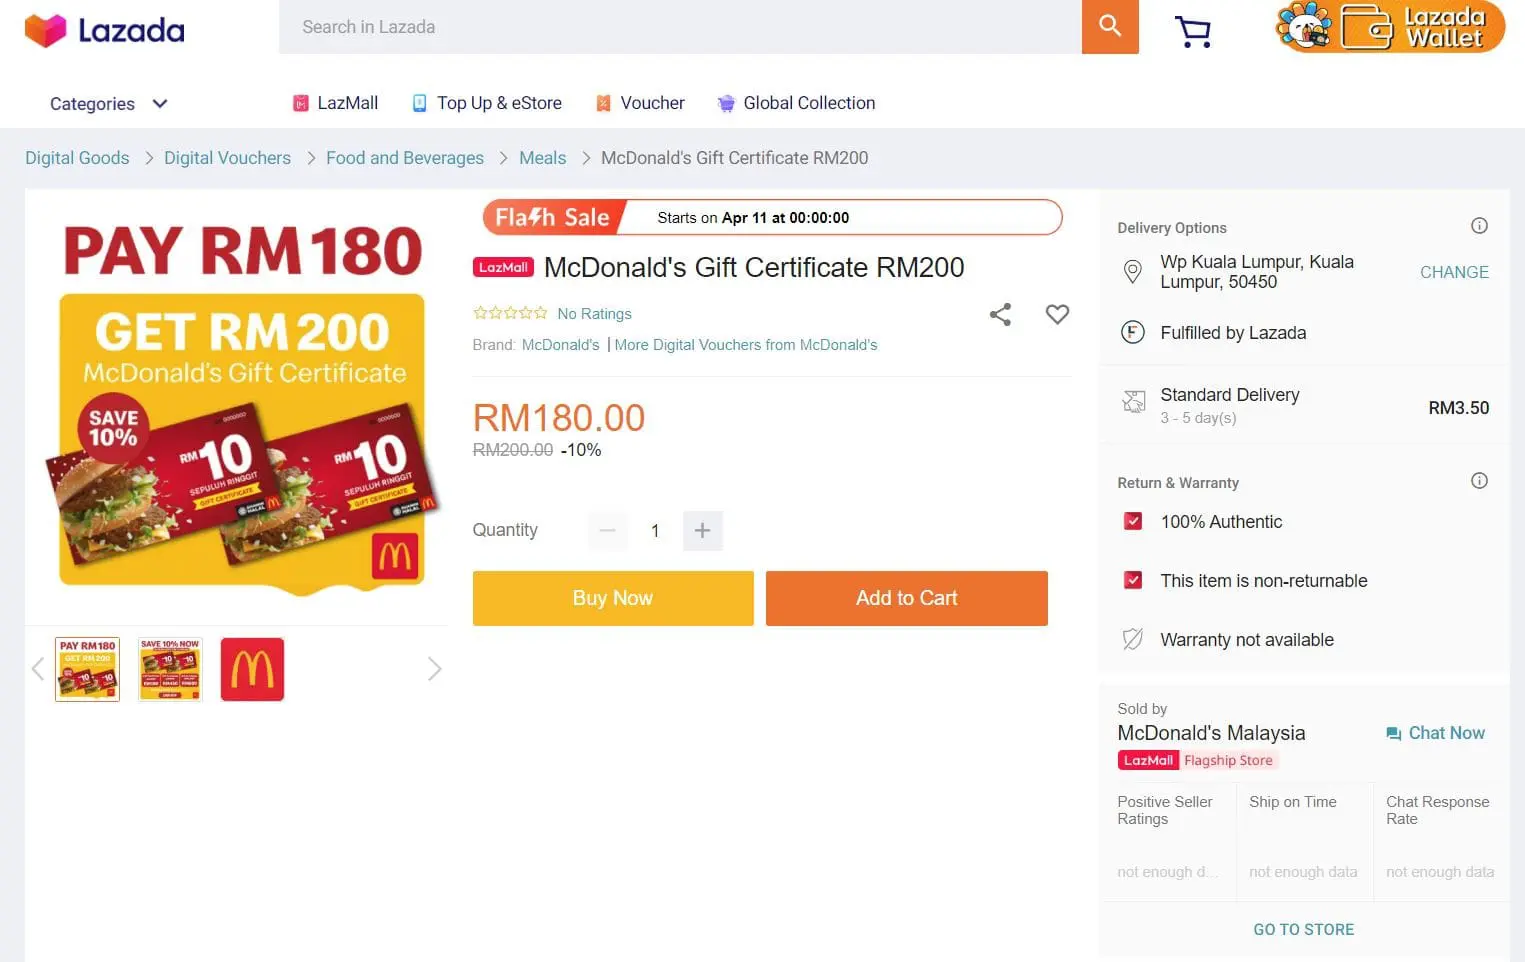
Task: Open the Voucher menu item
Action: pyautogui.click(x=640, y=103)
